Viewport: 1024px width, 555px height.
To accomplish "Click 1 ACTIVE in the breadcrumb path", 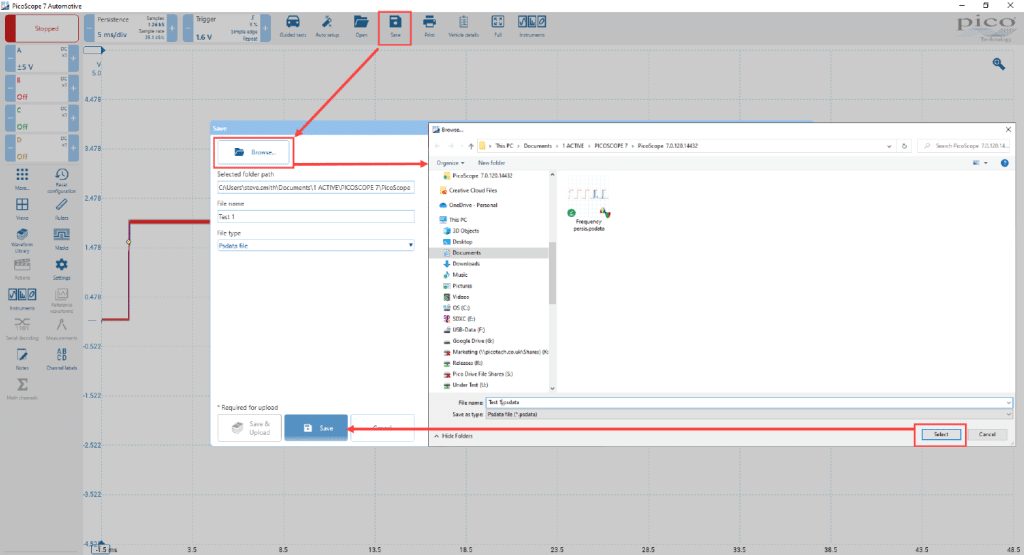I will pyautogui.click(x=573, y=146).
